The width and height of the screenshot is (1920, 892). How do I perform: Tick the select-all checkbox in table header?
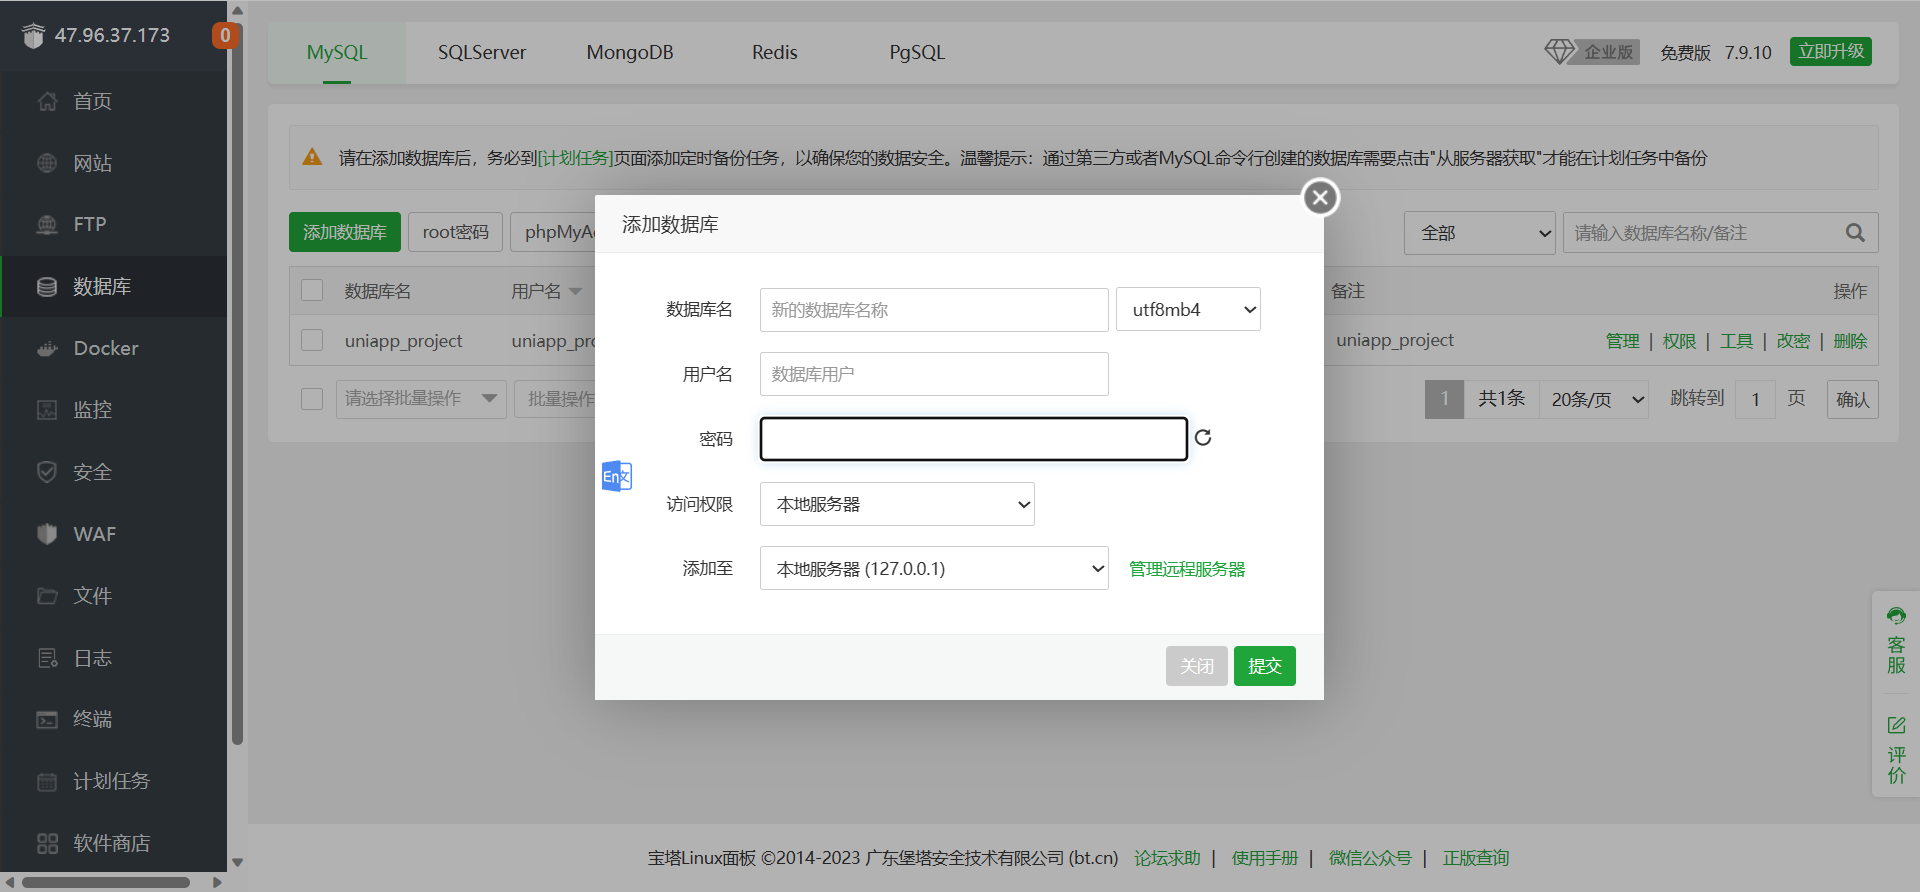pos(312,290)
